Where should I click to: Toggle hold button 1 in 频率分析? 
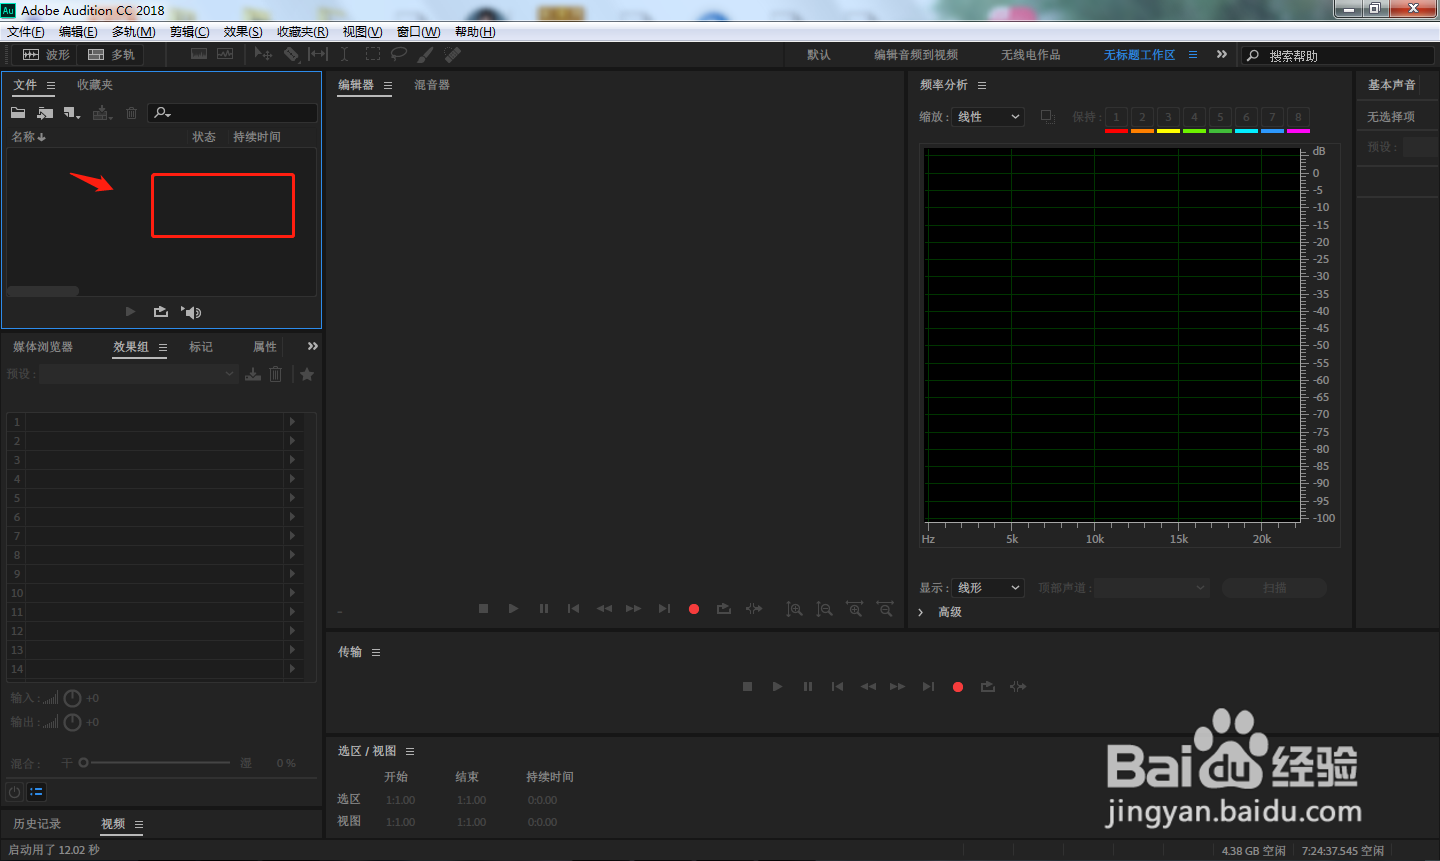(1117, 118)
